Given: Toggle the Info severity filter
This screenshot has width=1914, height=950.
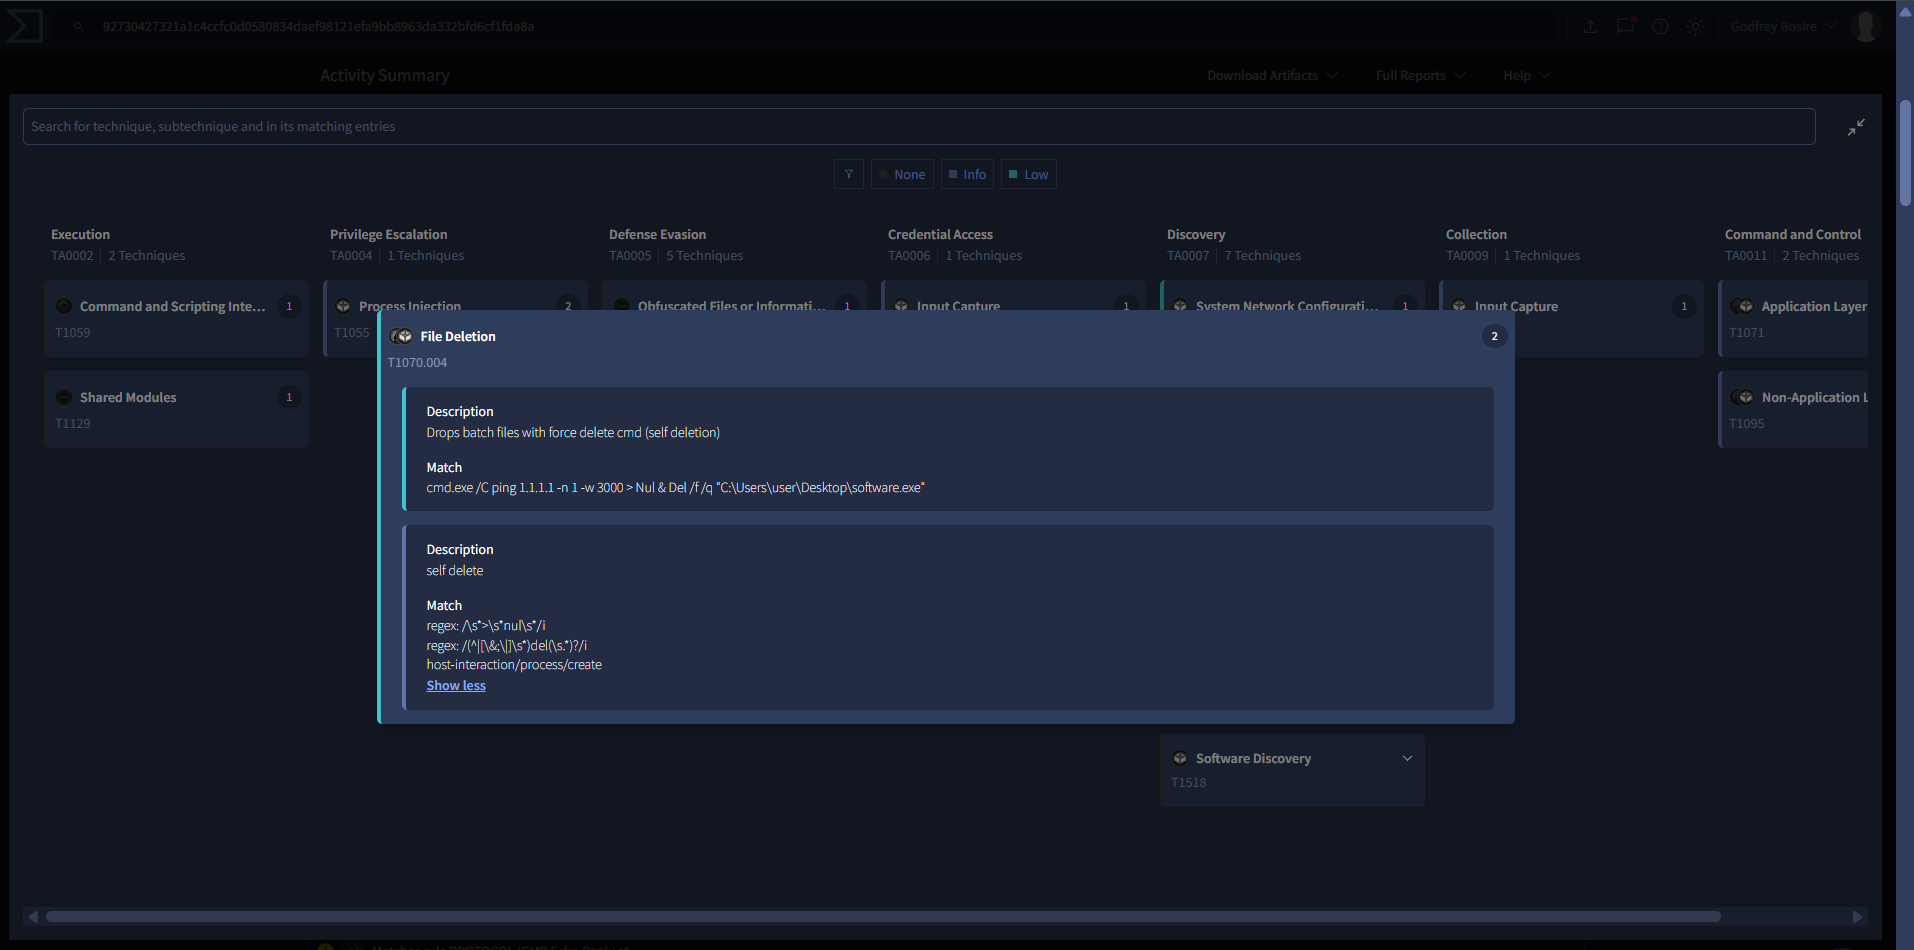Looking at the screenshot, I should click(x=967, y=174).
